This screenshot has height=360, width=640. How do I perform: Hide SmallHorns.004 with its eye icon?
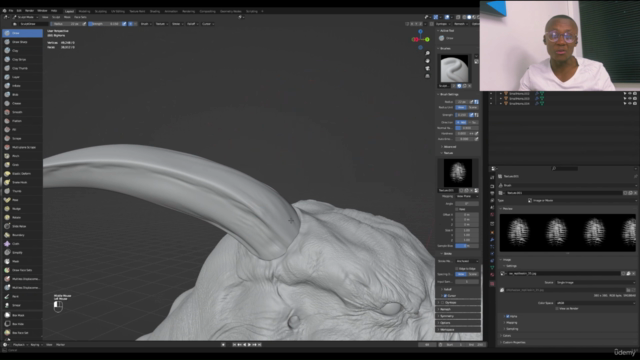point(629,103)
